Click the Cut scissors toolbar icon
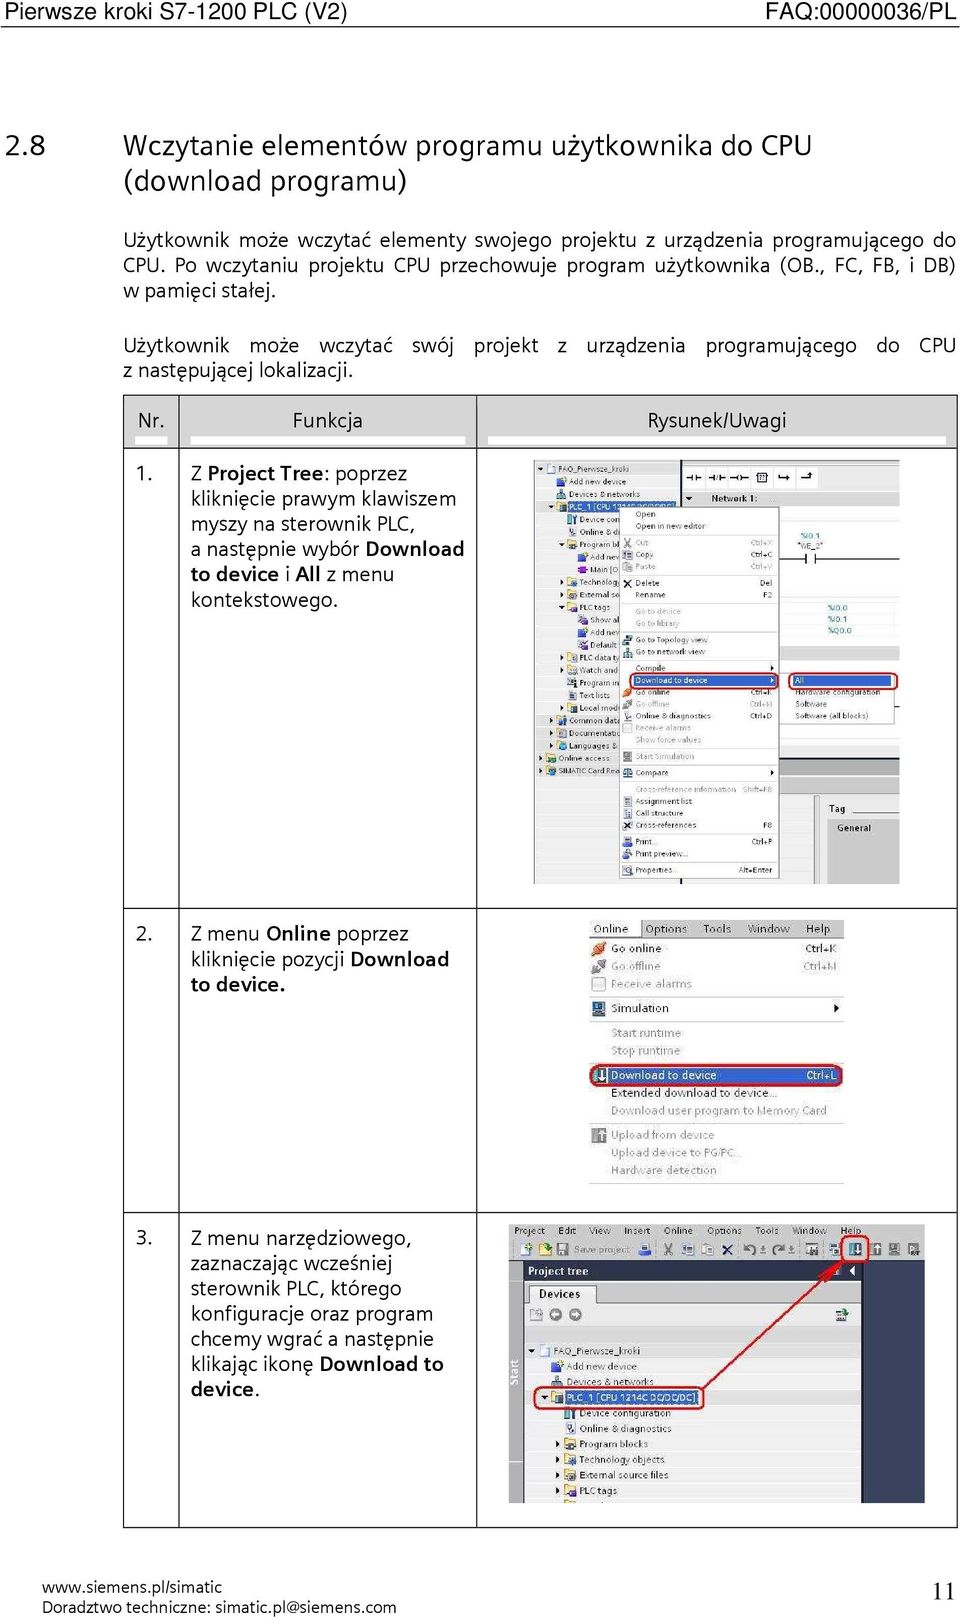960x1617 pixels. click(x=668, y=1249)
